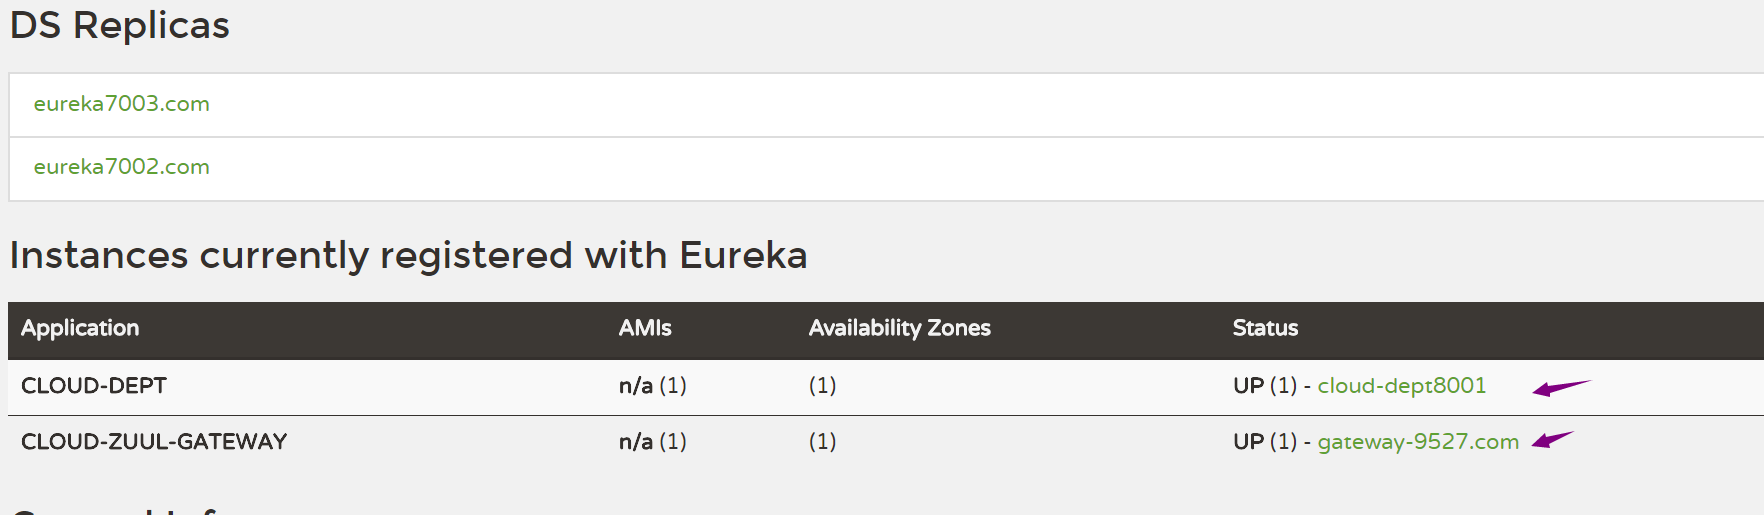
Task: Open the gateway-9527.com instance link
Action: [1417, 442]
